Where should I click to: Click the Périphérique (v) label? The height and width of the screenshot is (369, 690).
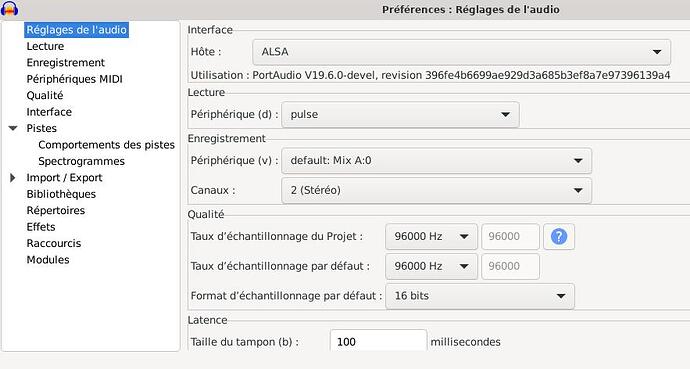tap(235, 161)
